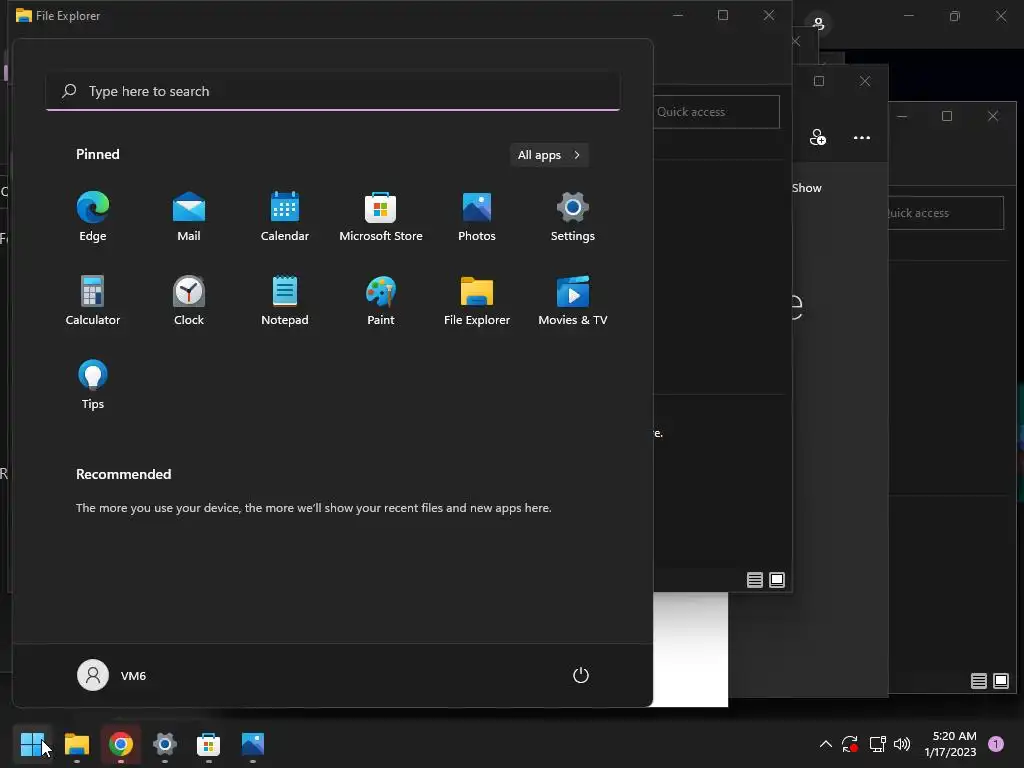1024x768 pixels.
Task: Click the File Explorer window title
Action: 68,16
